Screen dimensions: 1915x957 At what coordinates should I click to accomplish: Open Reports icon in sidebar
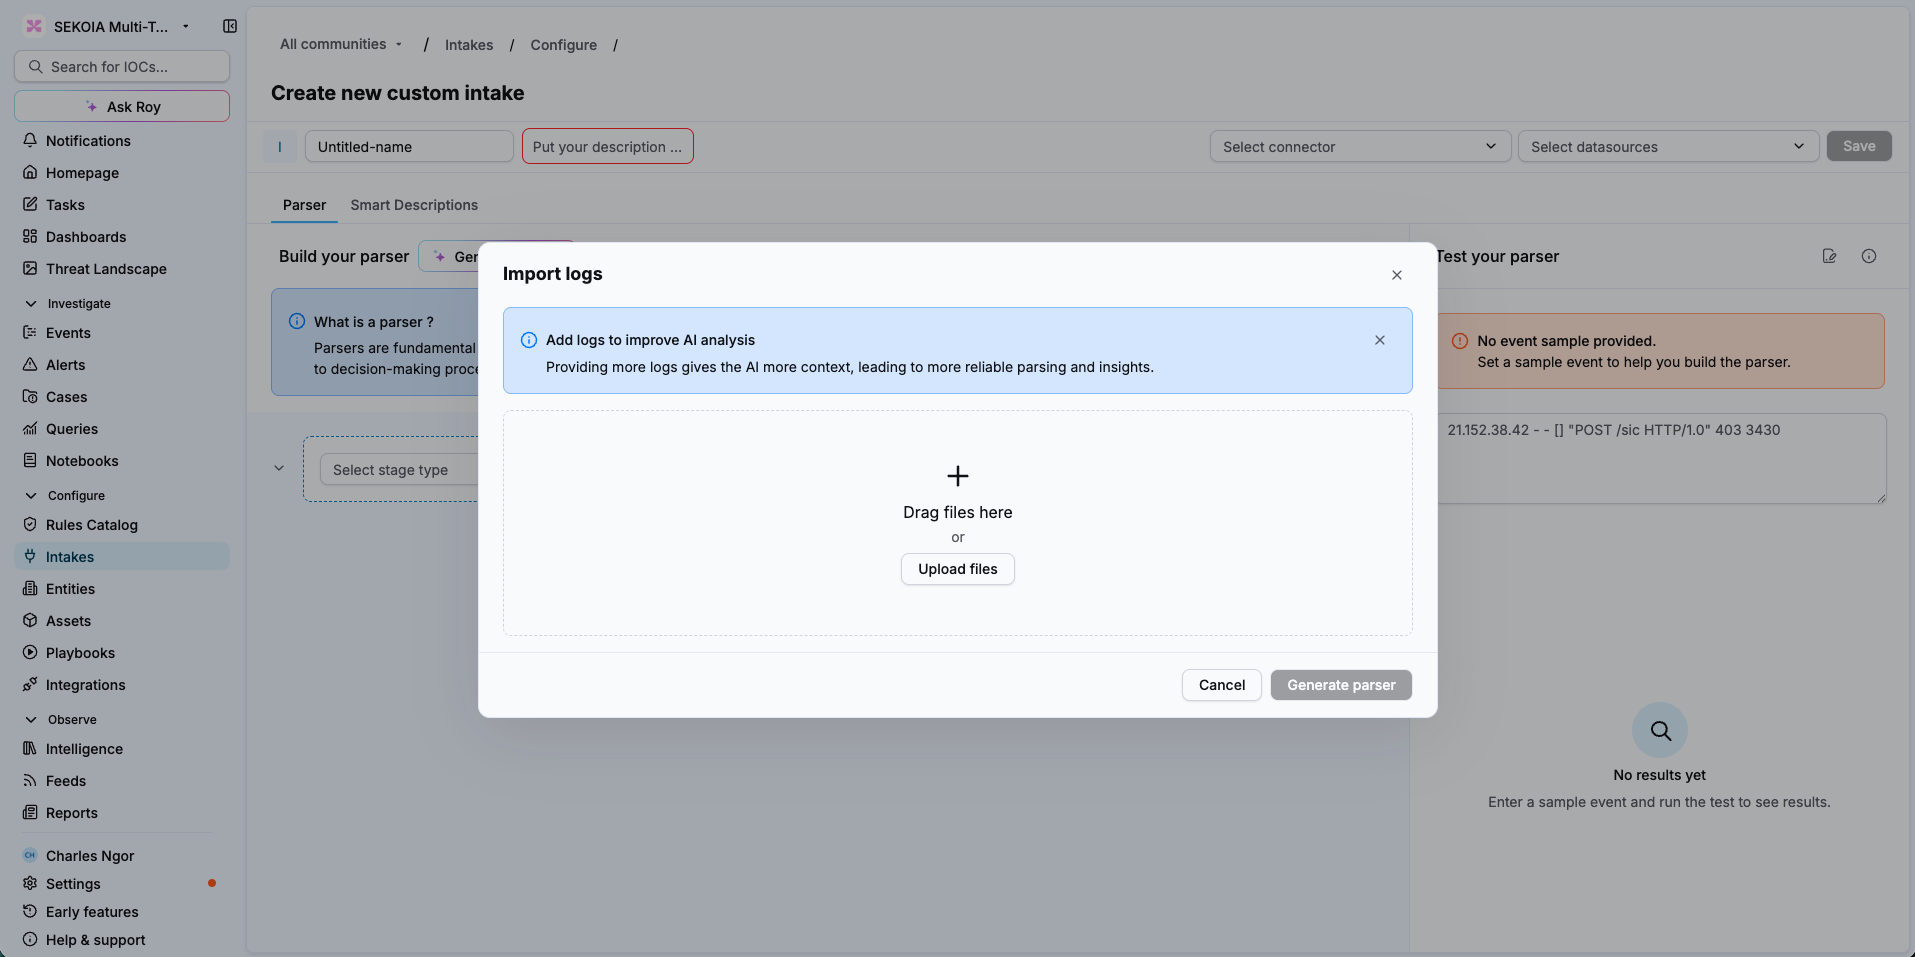tap(30, 813)
